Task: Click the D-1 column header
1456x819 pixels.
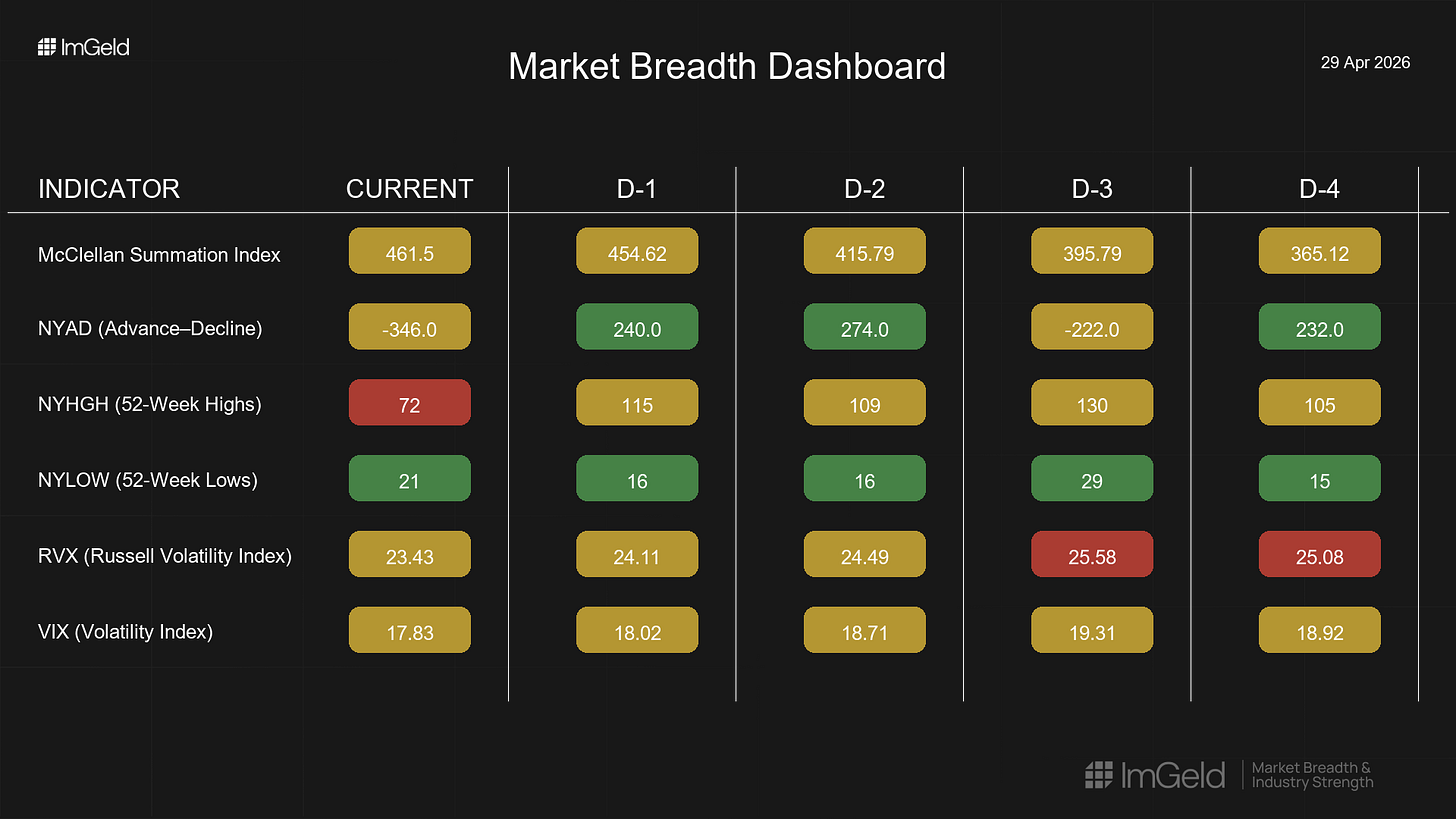Action: pyautogui.click(x=637, y=189)
